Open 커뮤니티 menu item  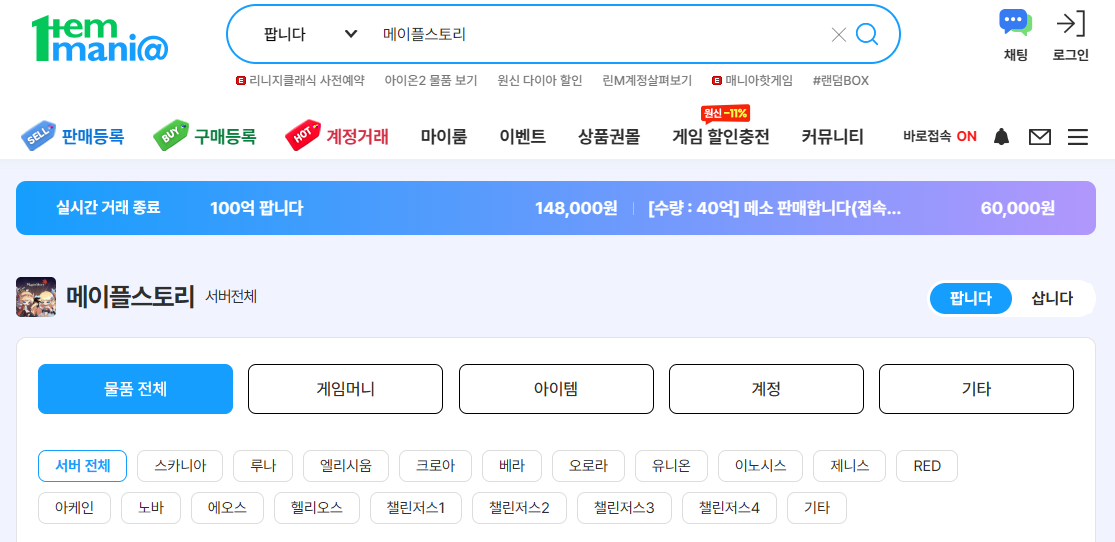833,137
